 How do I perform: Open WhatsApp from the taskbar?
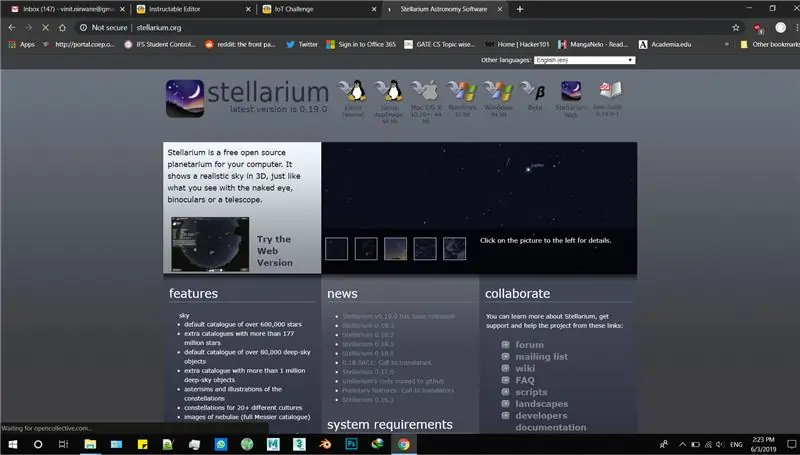tap(221, 444)
